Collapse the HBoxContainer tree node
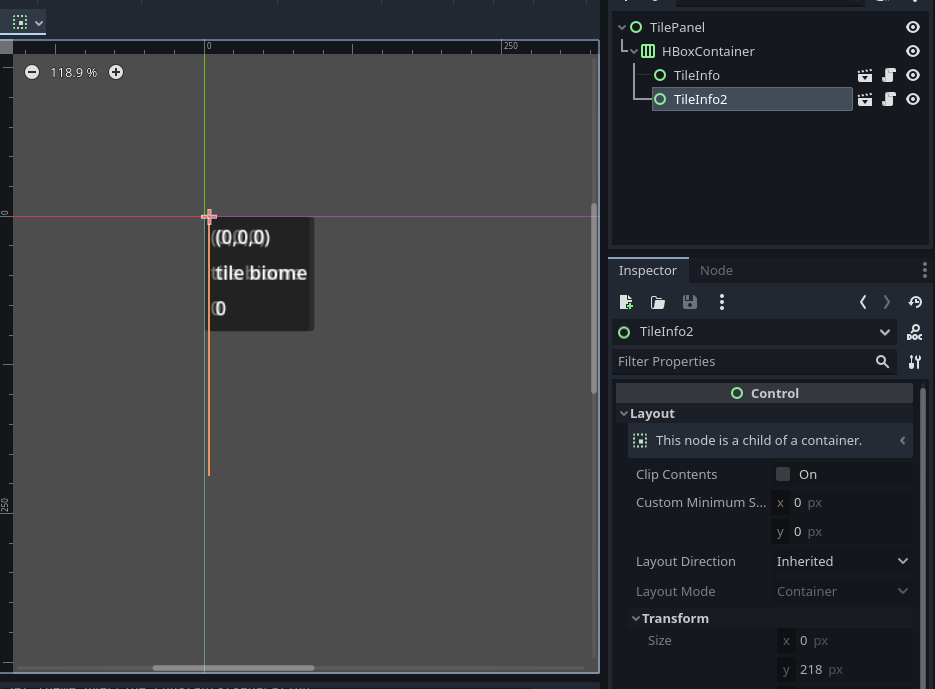This screenshot has height=689, width=935. pyautogui.click(x=634, y=51)
